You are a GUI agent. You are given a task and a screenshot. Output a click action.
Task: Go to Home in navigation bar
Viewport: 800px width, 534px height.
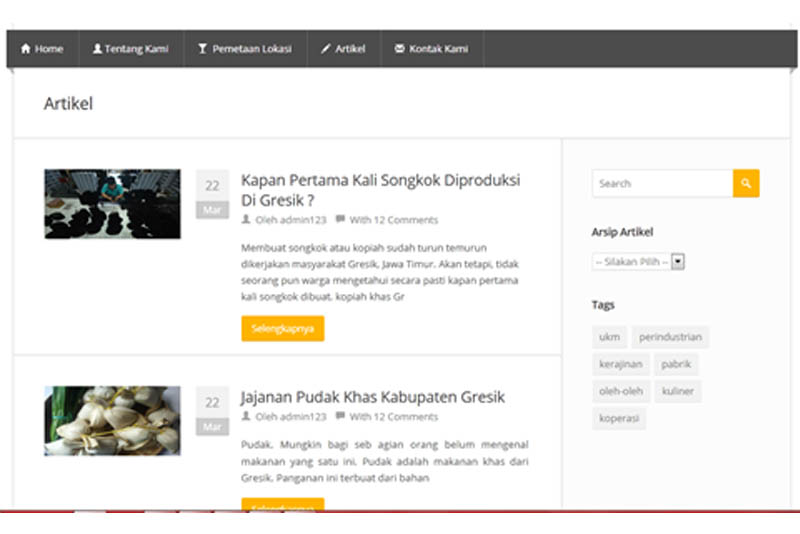tap(42, 49)
